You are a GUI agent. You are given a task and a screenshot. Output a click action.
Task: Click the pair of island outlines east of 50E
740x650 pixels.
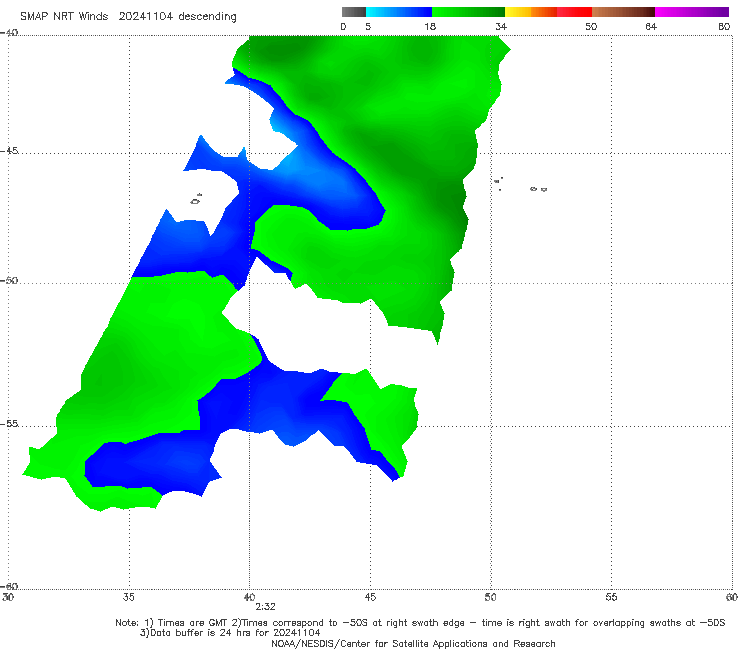coord(538,189)
